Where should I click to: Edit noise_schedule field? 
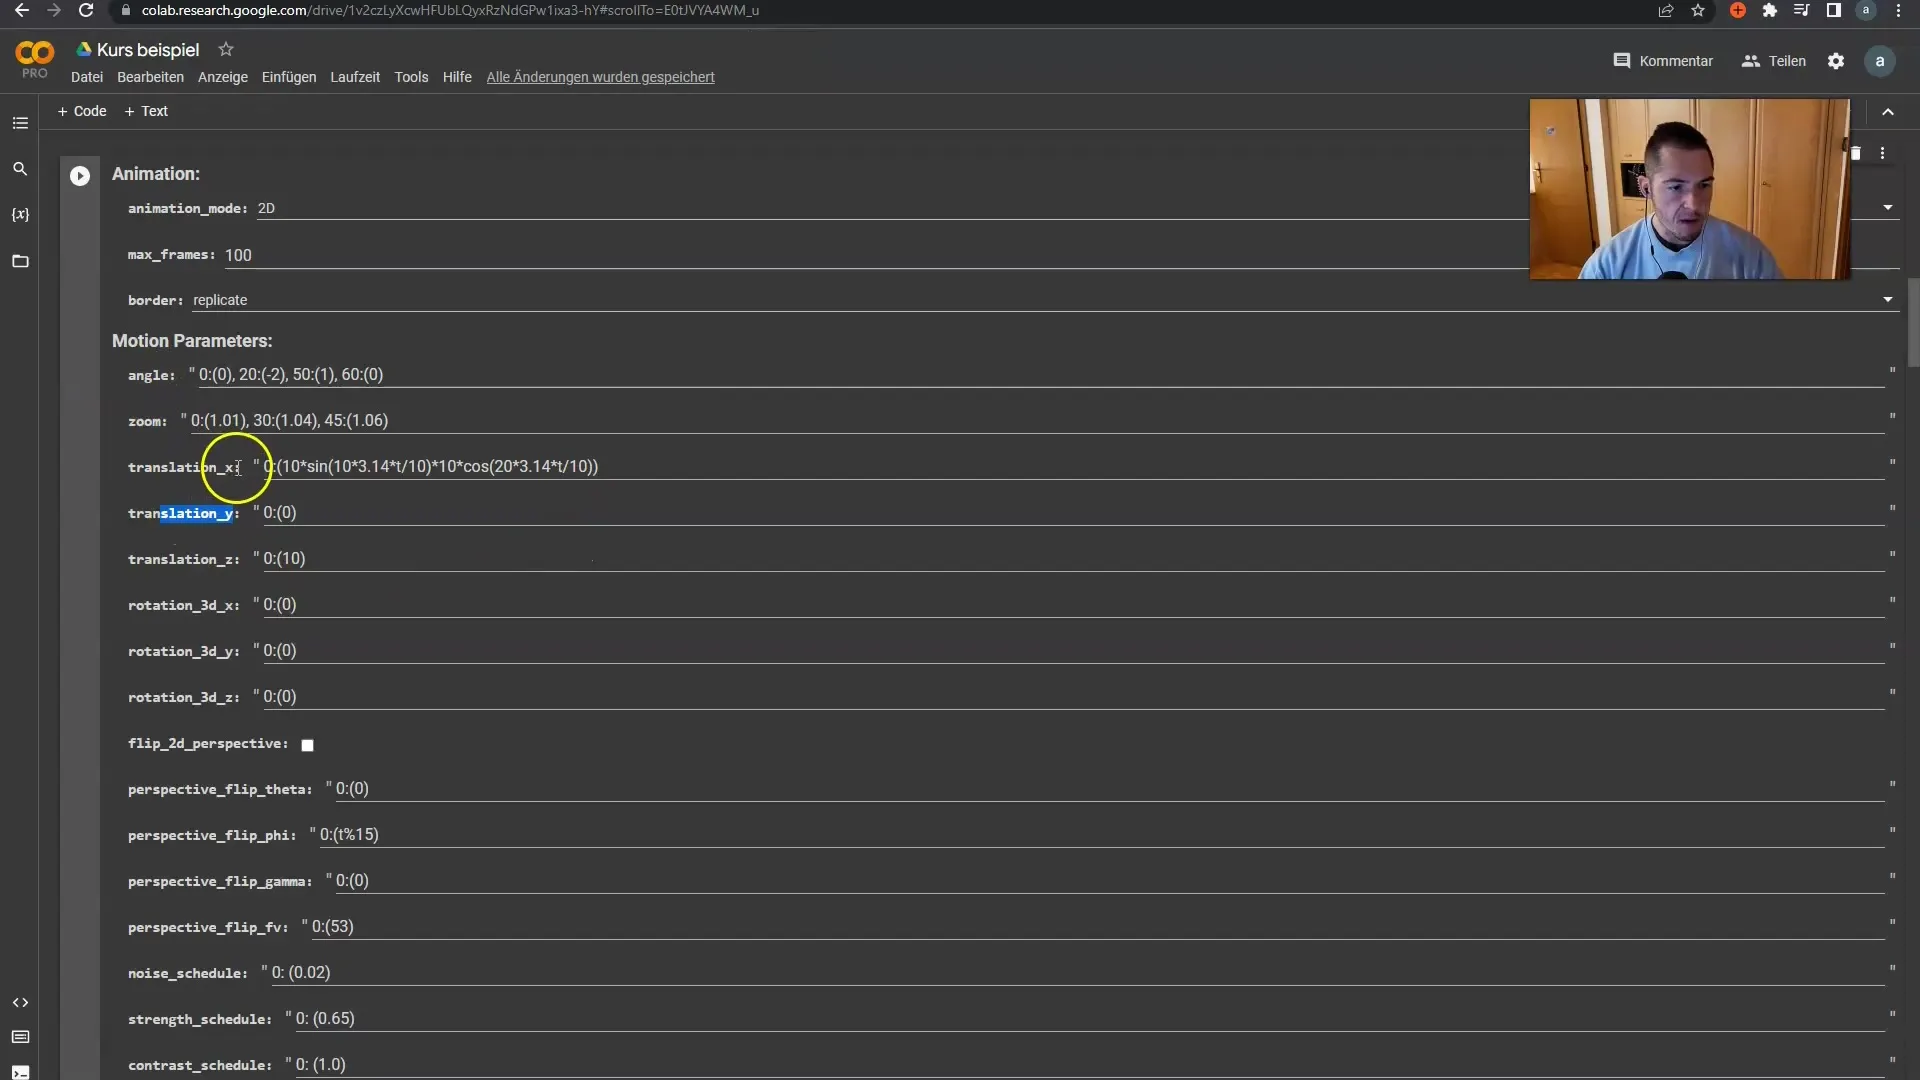point(1078,973)
